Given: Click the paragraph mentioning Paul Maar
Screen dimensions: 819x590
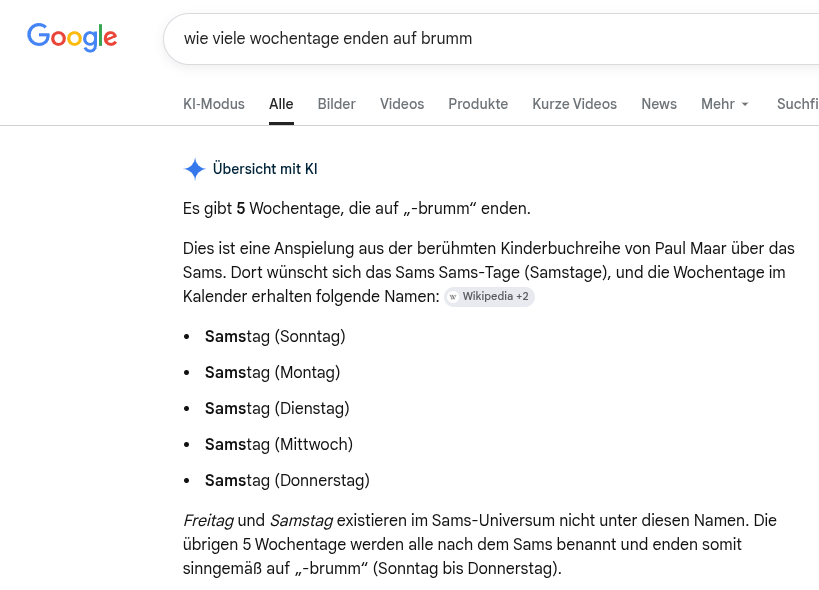Looking at the screenshot, I should click(489, 273).
